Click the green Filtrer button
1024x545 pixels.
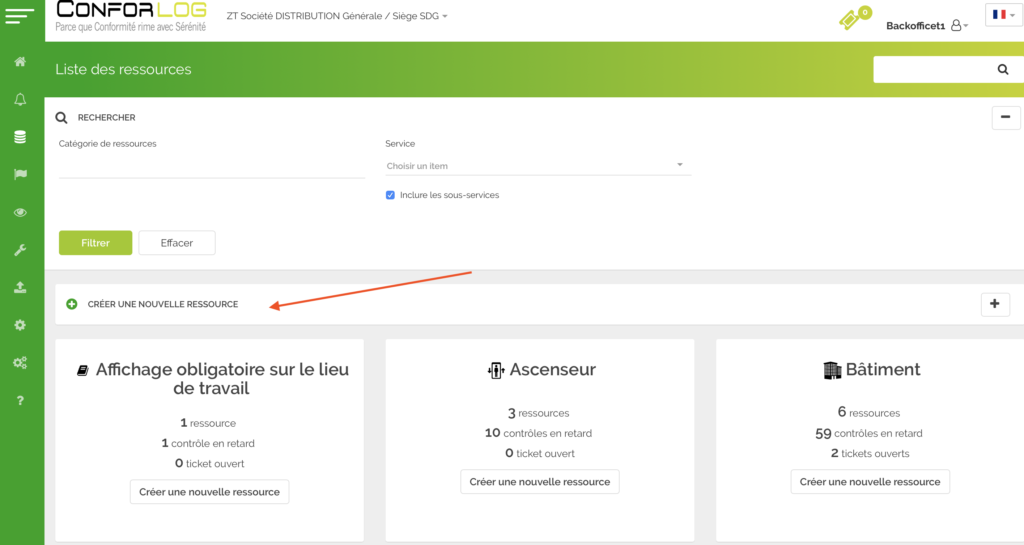coord(95,243)
